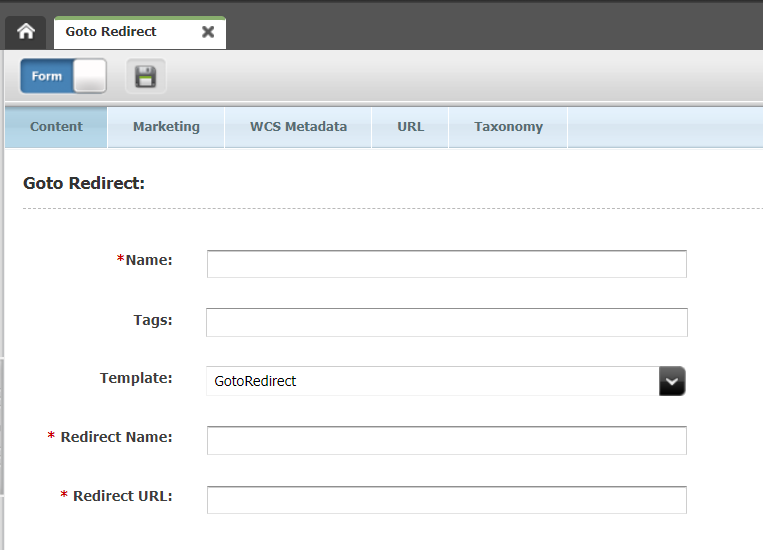Screen dimensions: 763x550
Task: Show the URL tab
Action: point(410,127)
